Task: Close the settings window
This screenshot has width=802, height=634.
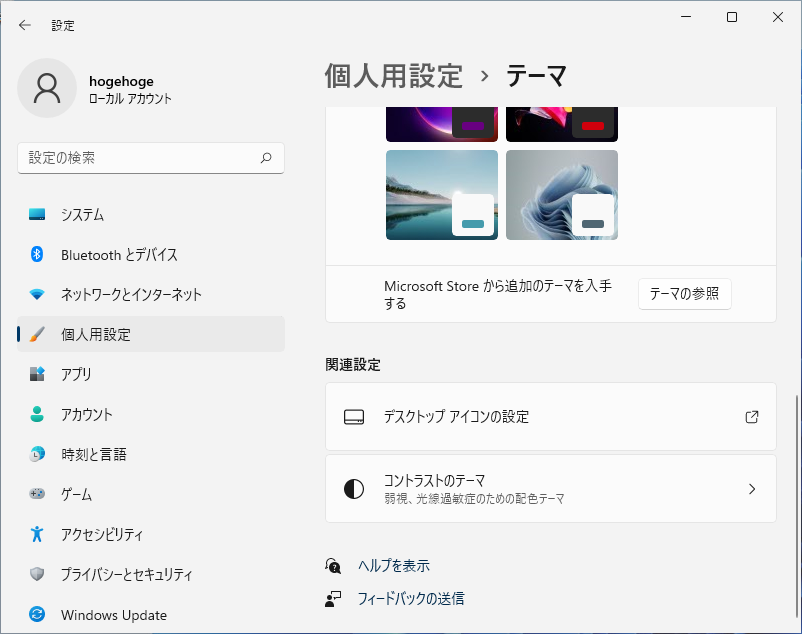Action: point(778,17)
